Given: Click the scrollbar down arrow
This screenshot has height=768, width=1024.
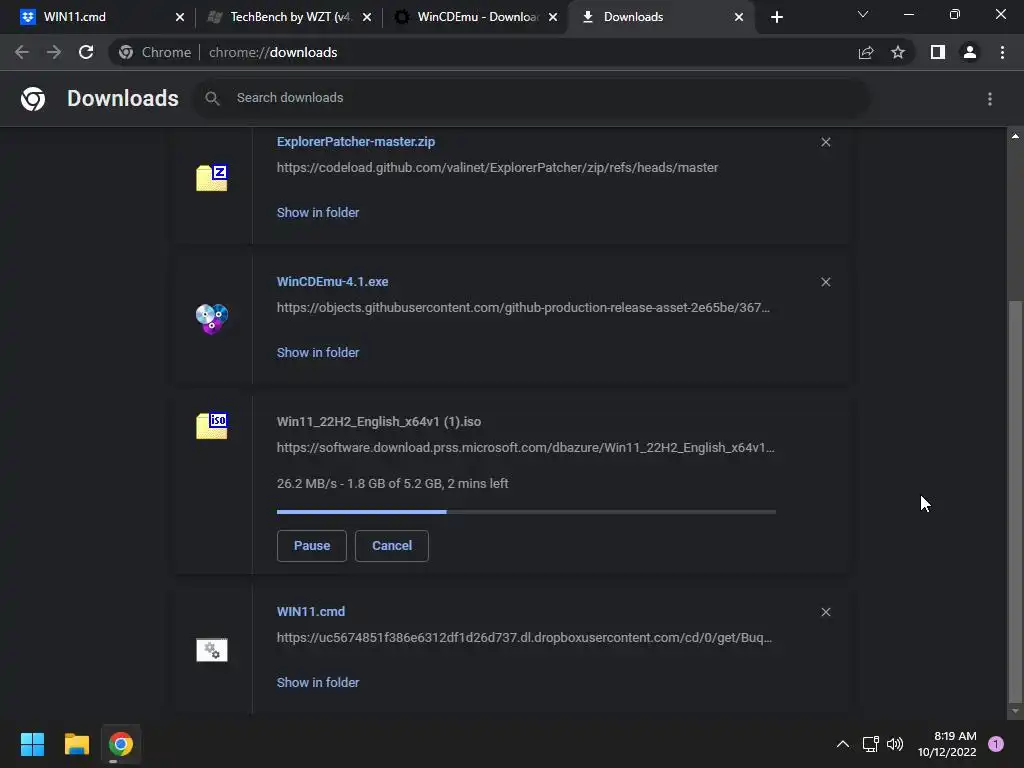Looking at the screenshot, I should coord(1015,711).
